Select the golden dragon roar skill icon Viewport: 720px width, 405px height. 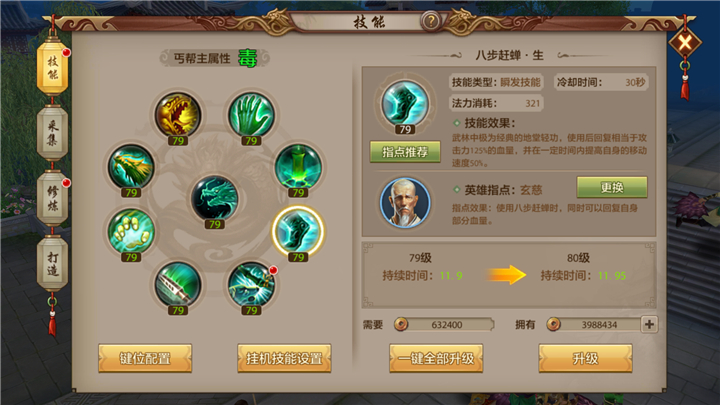pyautogui.click(x=178, y=115)
